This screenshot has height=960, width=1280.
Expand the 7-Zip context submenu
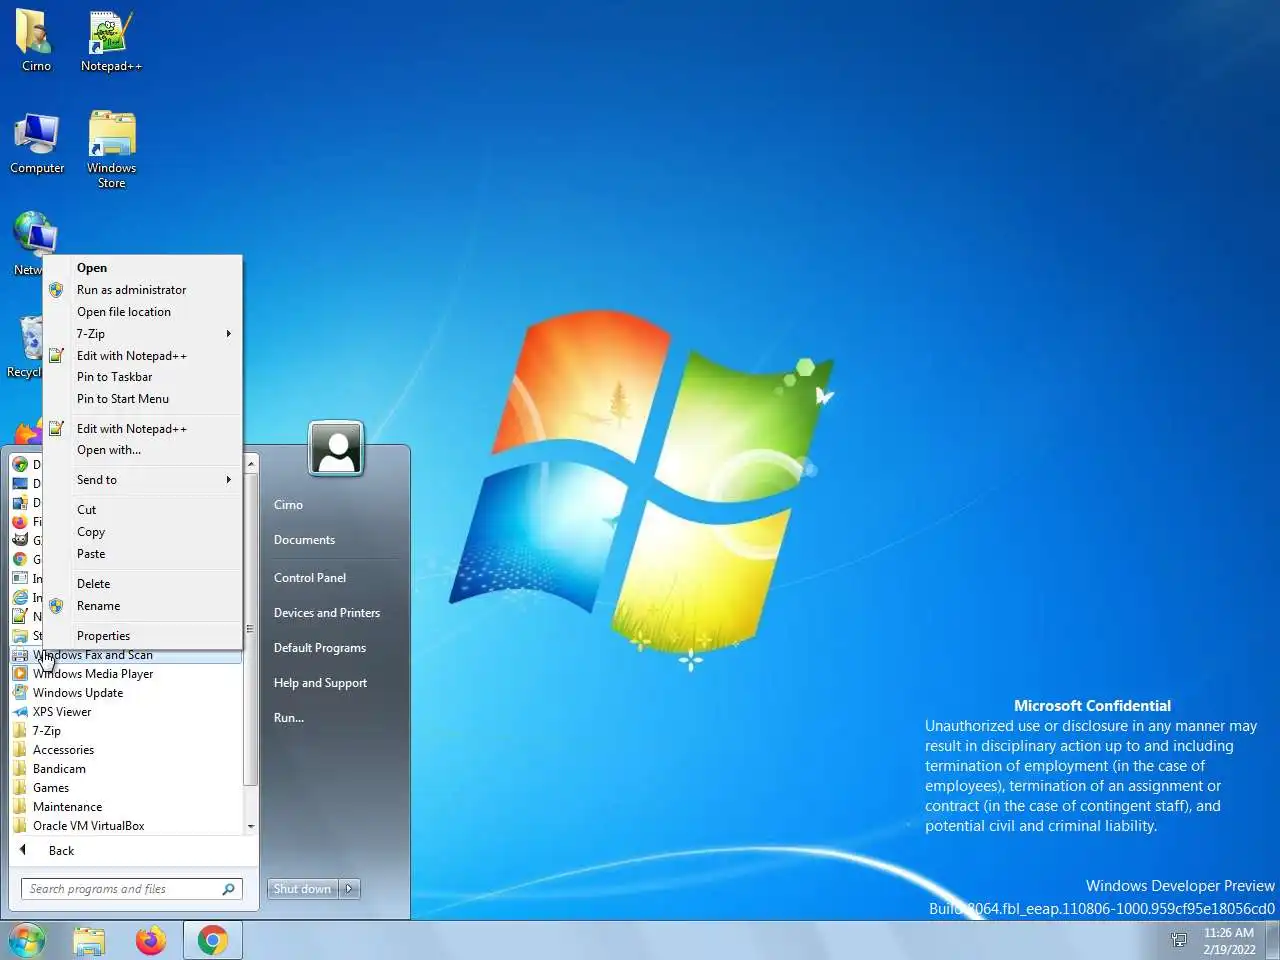(x=143, y=334)
